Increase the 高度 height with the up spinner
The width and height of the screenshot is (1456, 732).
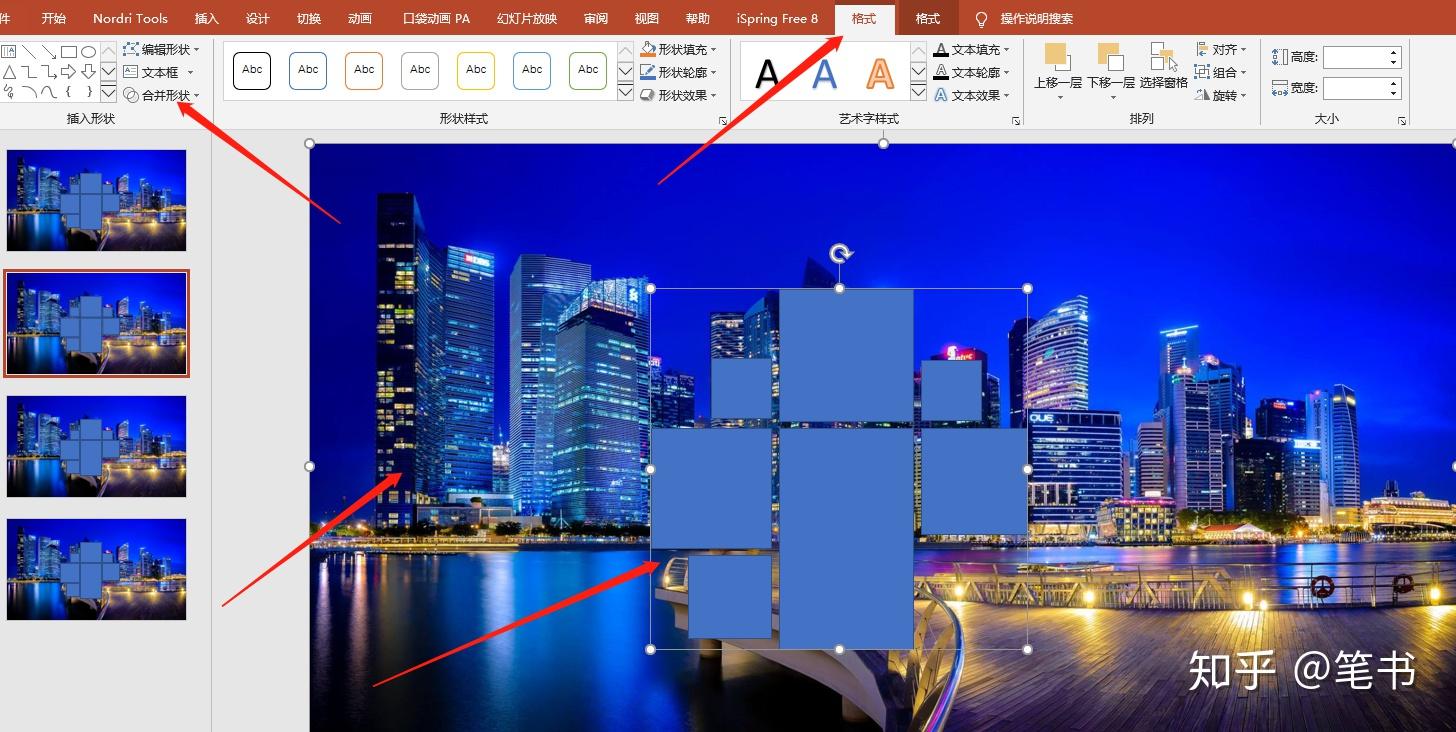click(1394, 52)
